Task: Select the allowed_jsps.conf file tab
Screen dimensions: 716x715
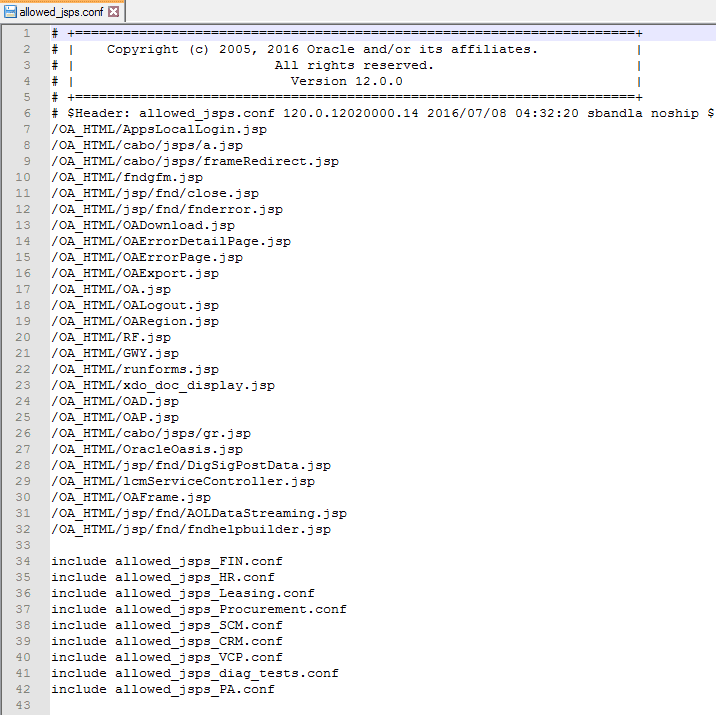Action: 62,11
